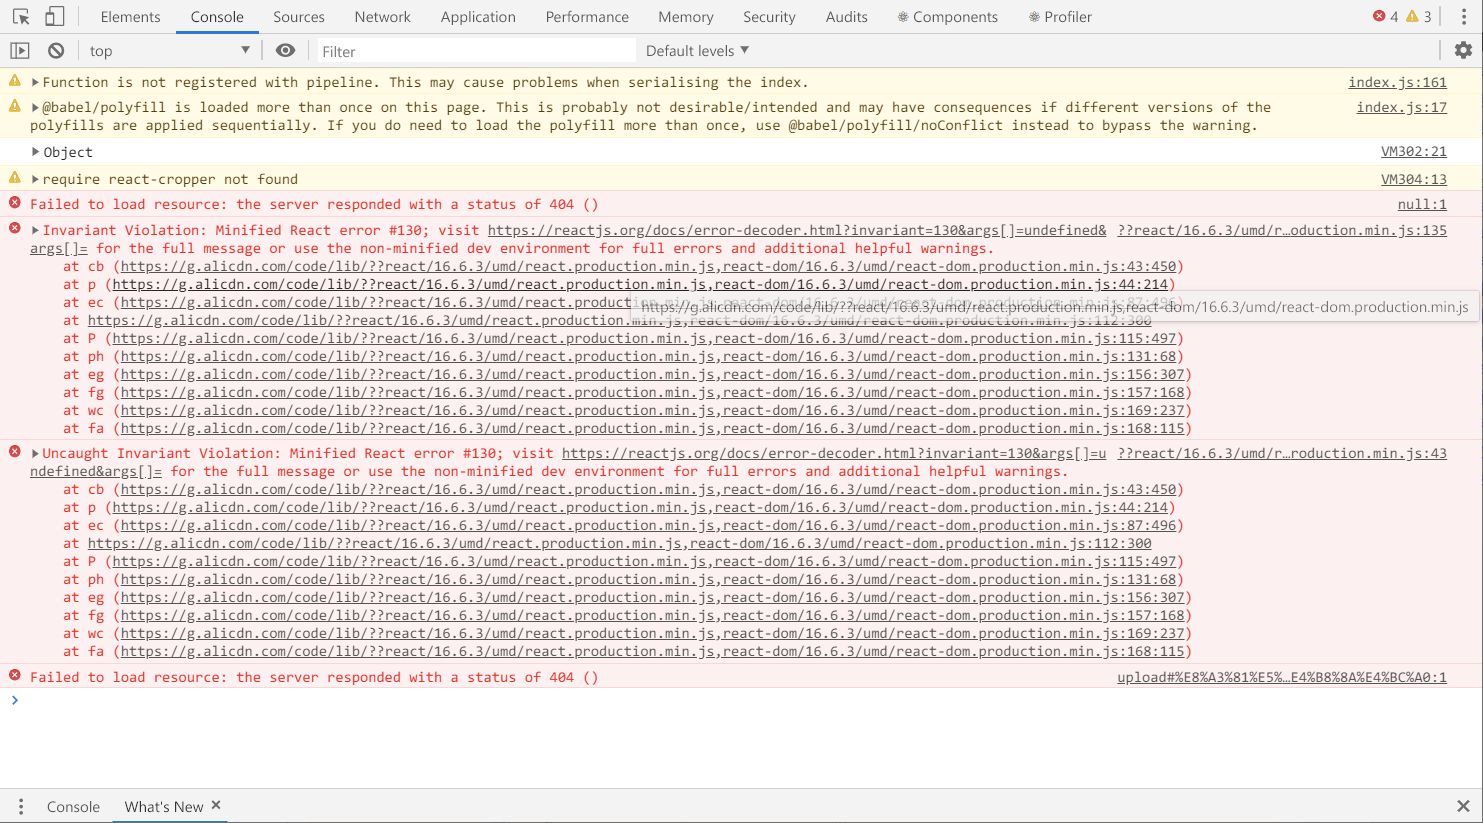
Task: Open the Application tab
Action: 478,17
